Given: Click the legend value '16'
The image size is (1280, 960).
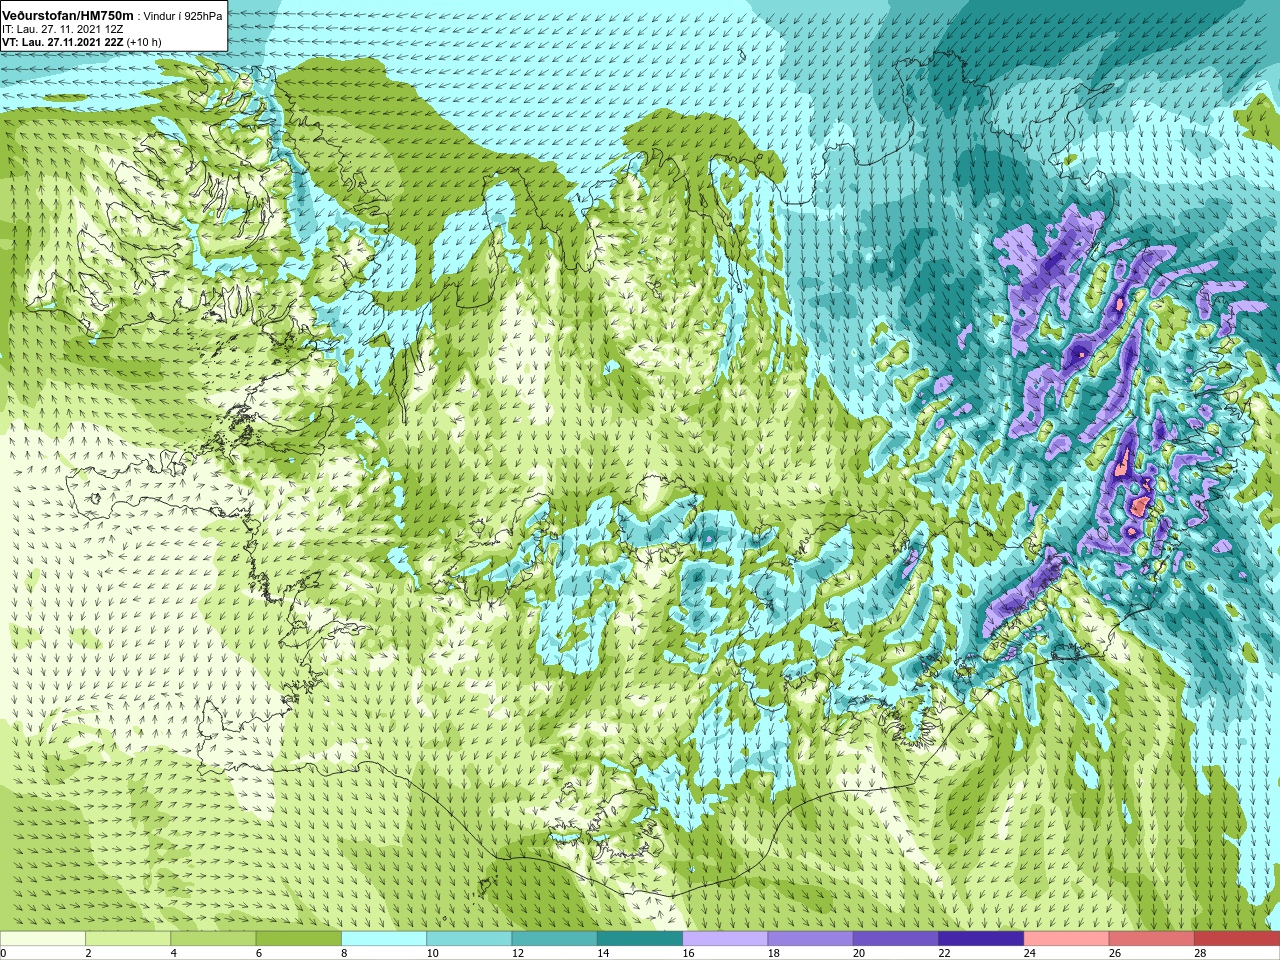Looking at the screenshot, I should click(x=688, y=953).
